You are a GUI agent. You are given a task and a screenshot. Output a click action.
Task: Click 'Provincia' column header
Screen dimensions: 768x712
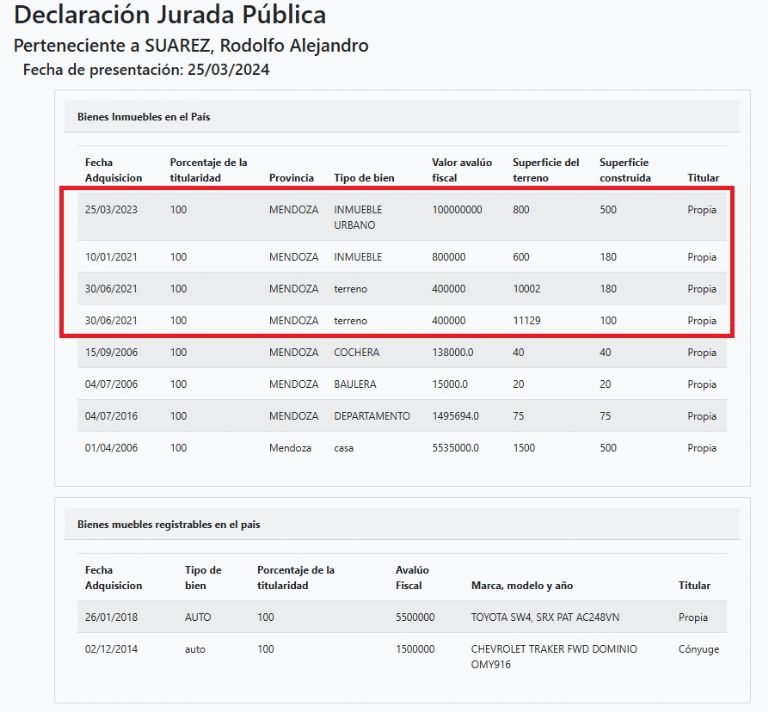coord(291,178)
